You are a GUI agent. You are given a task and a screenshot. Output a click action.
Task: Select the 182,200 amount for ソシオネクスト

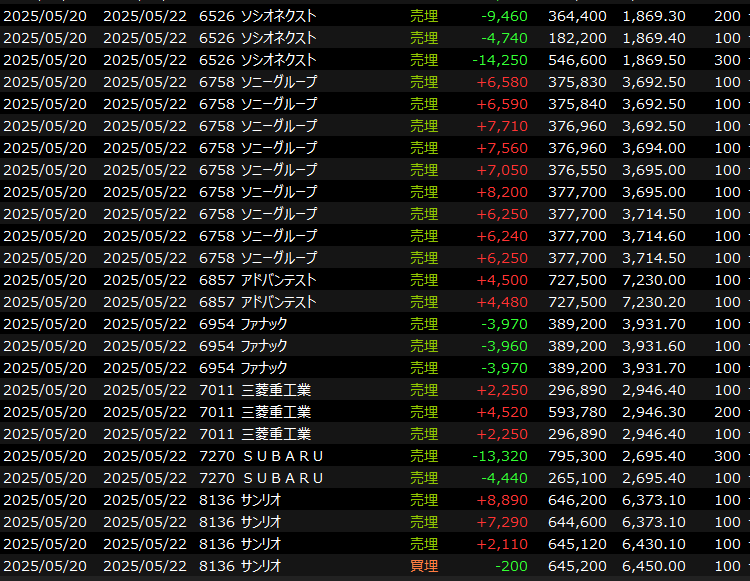click(x=577, y=38)
